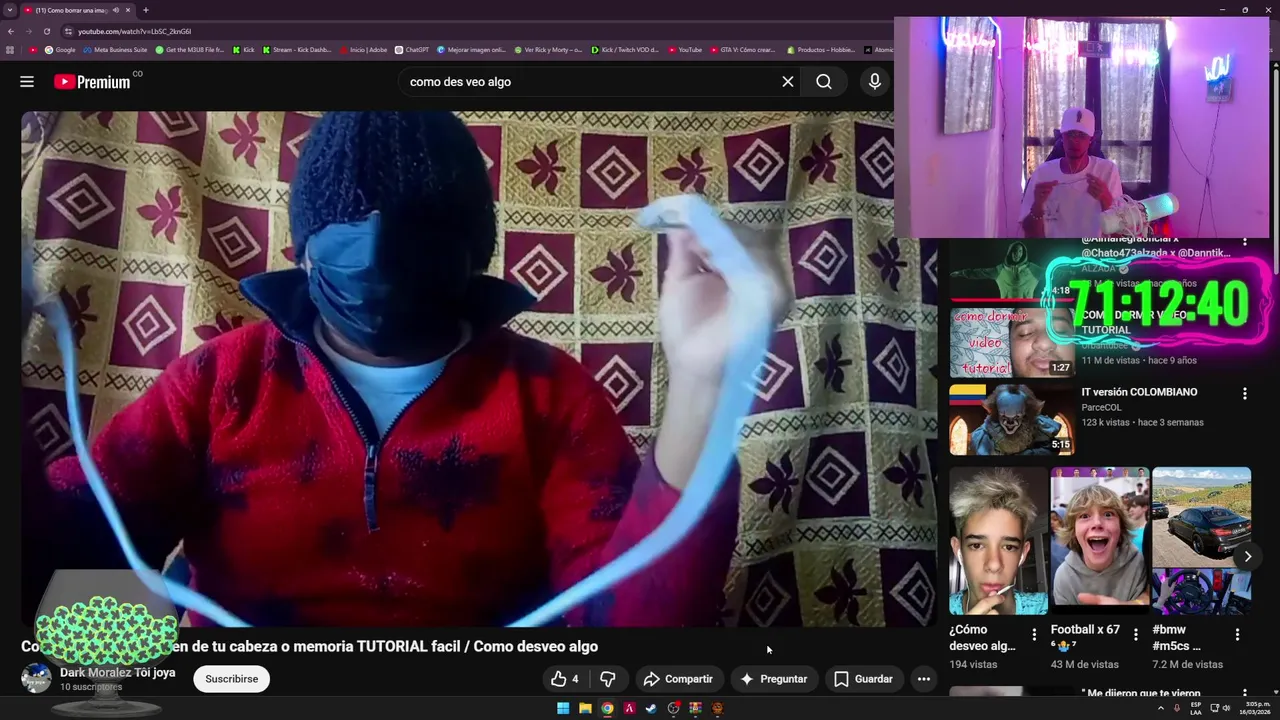1280x720 pixels.
Task: Open the Google bookmark
Action: tap(60, 49)
